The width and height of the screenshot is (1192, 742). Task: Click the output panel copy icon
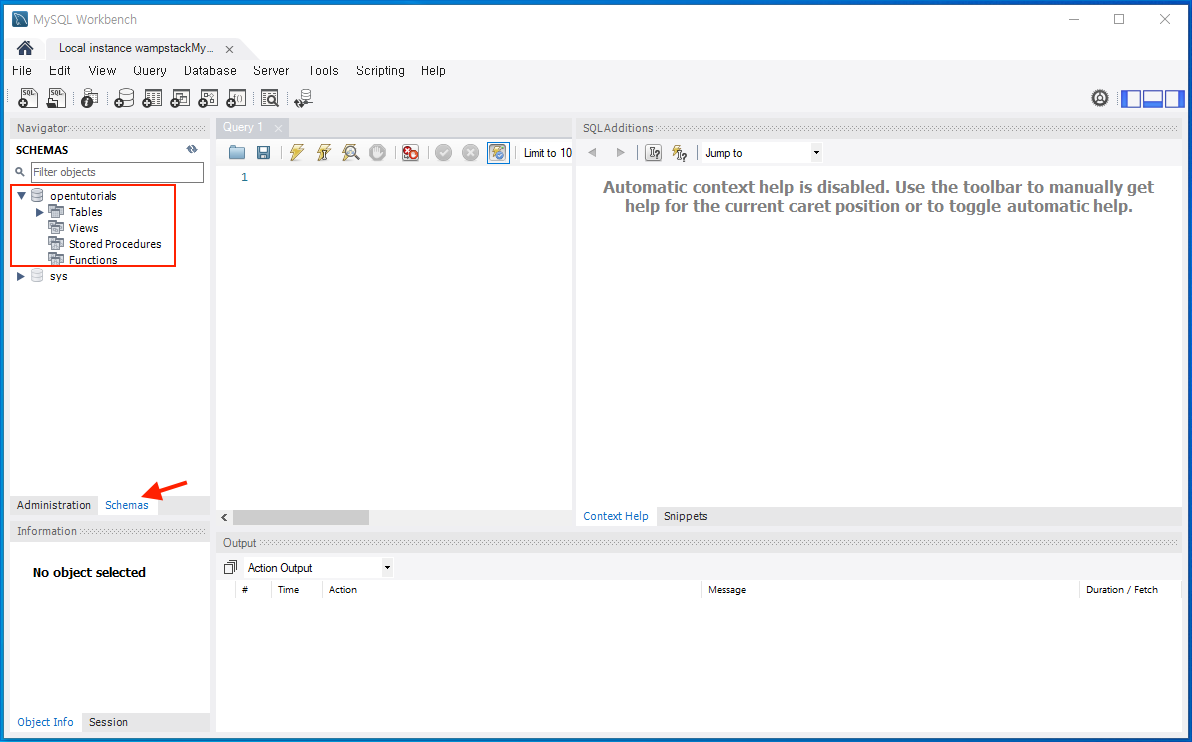230,568
